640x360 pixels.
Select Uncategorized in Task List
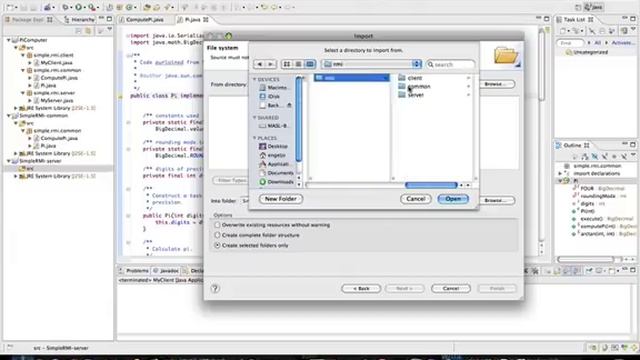point(587,52)
